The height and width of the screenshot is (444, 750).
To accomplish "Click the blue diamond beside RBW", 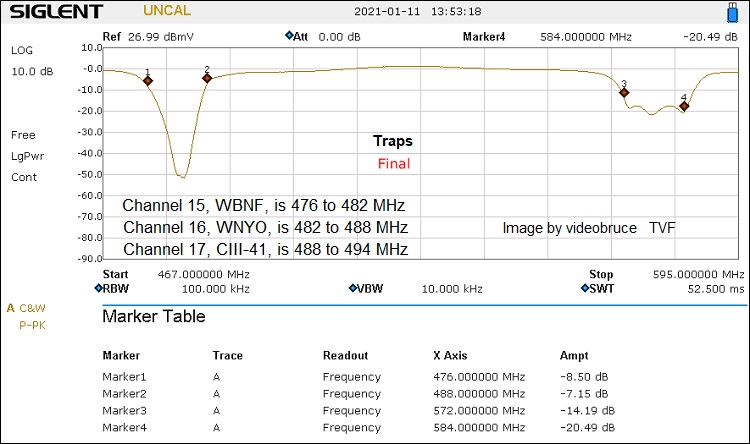I will click(99, 288).
